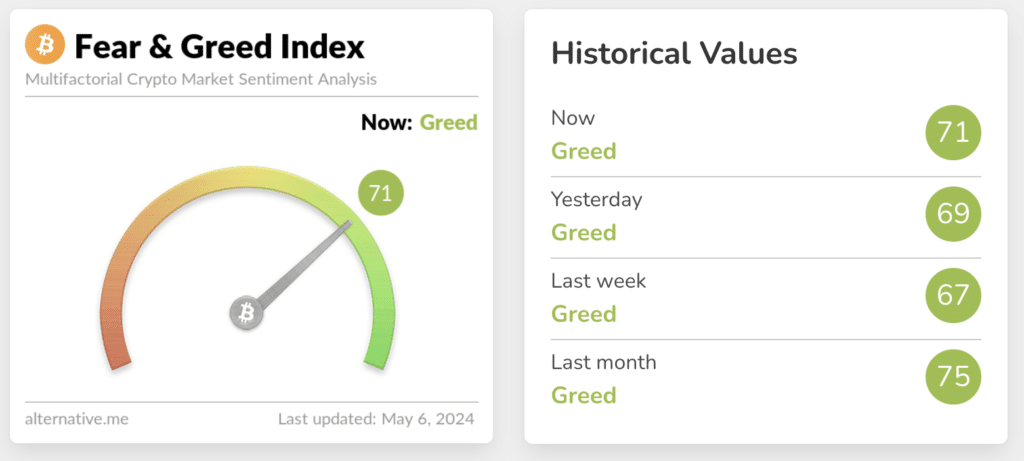The width and height of the screenshot is (1024, 461).
Task: Click the Last week value 67 circle
Action: (954, 296)
